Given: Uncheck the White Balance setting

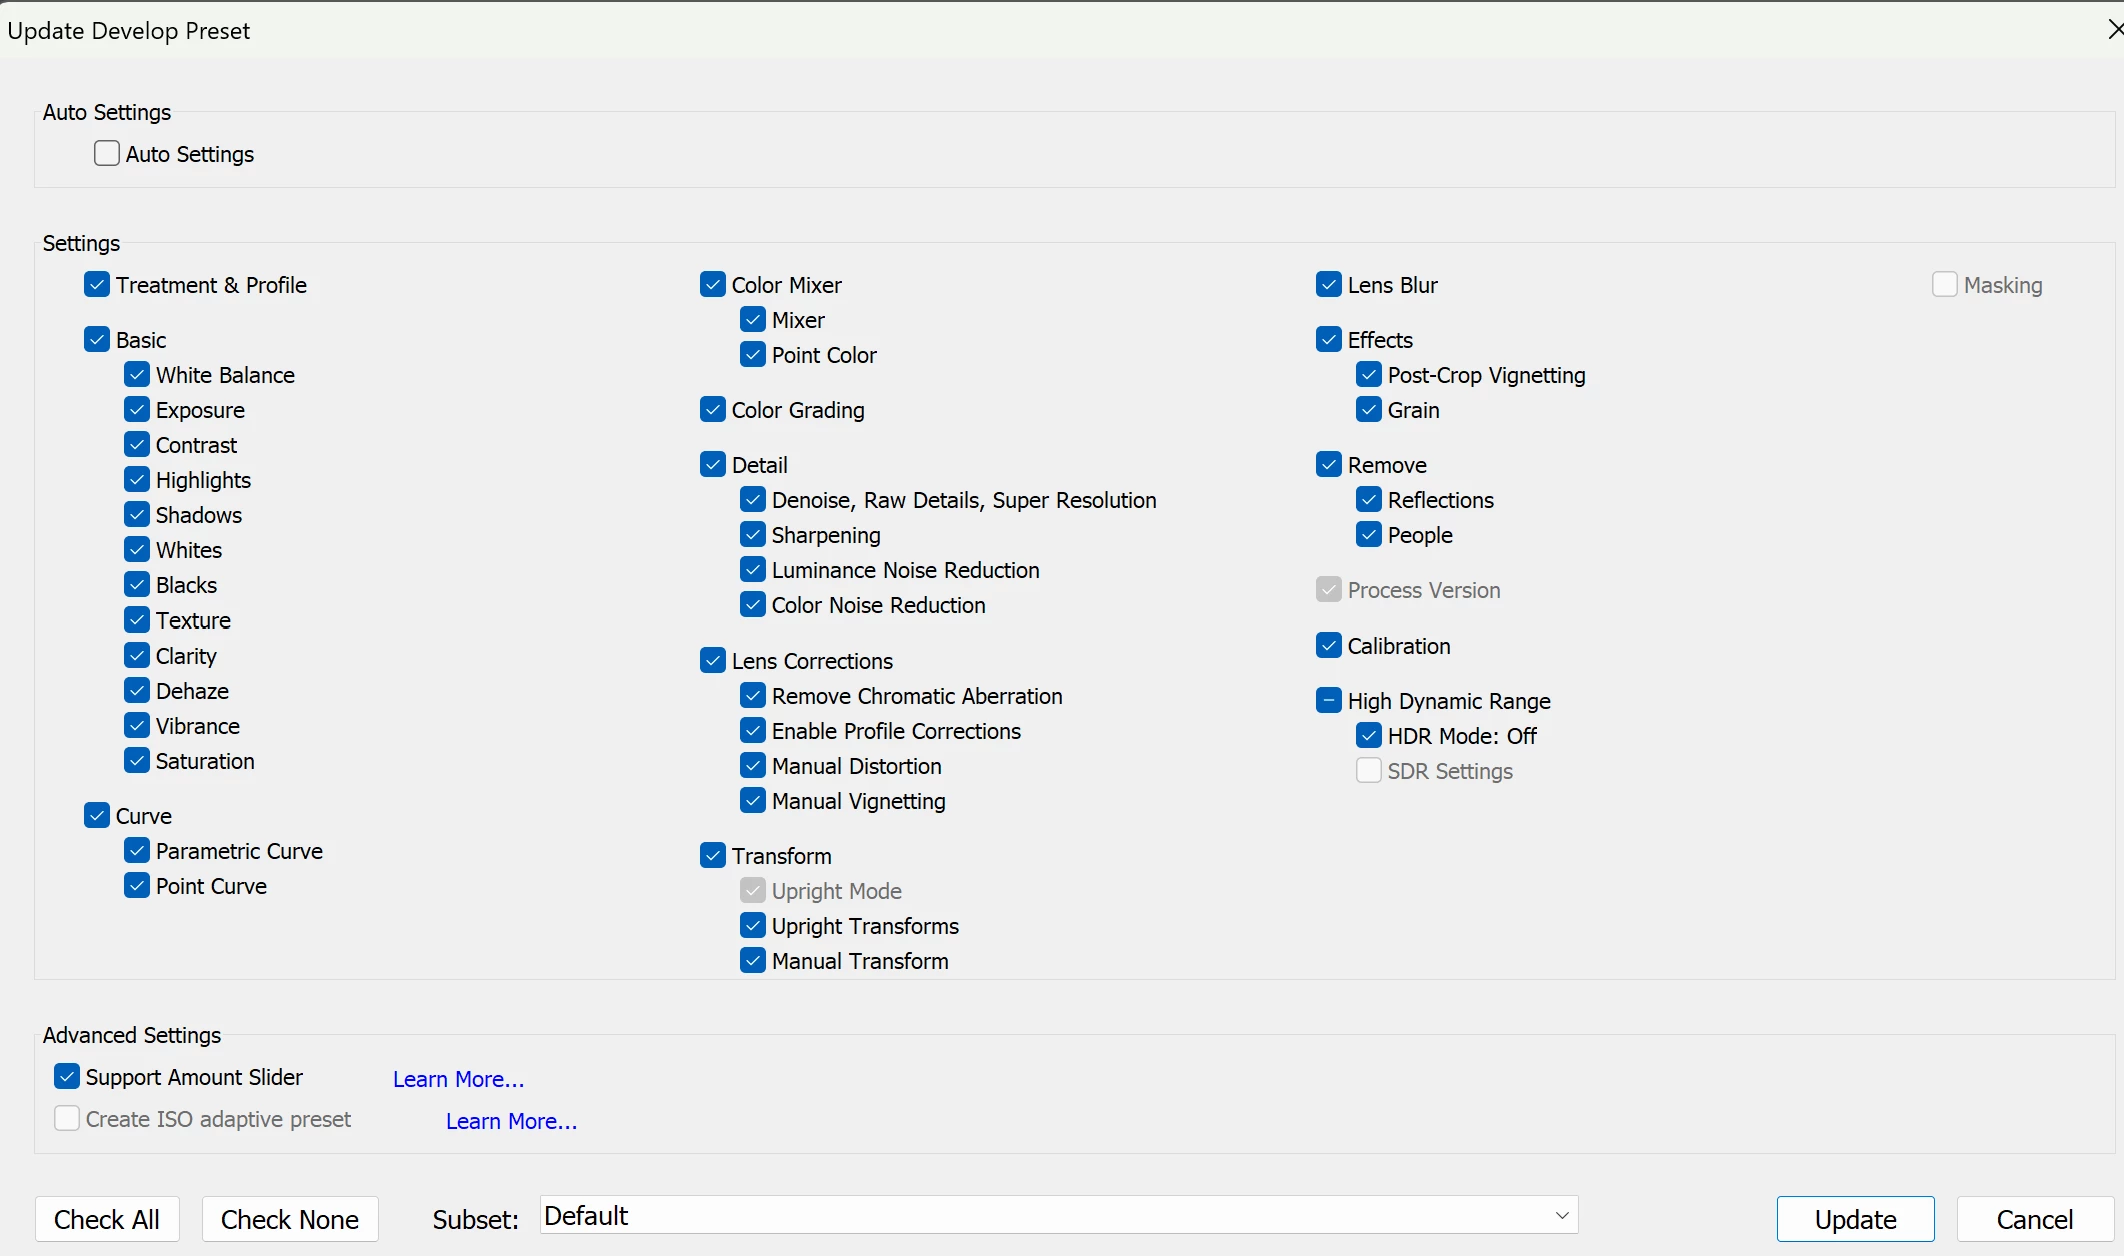Looking at the screenshot, I should [x=137, y=375].
